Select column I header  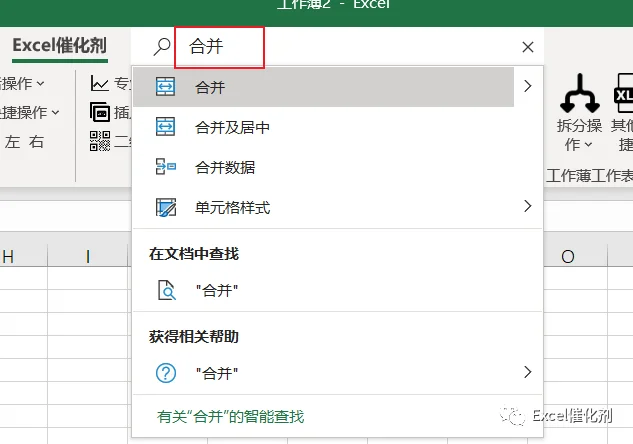click(88, 256)
